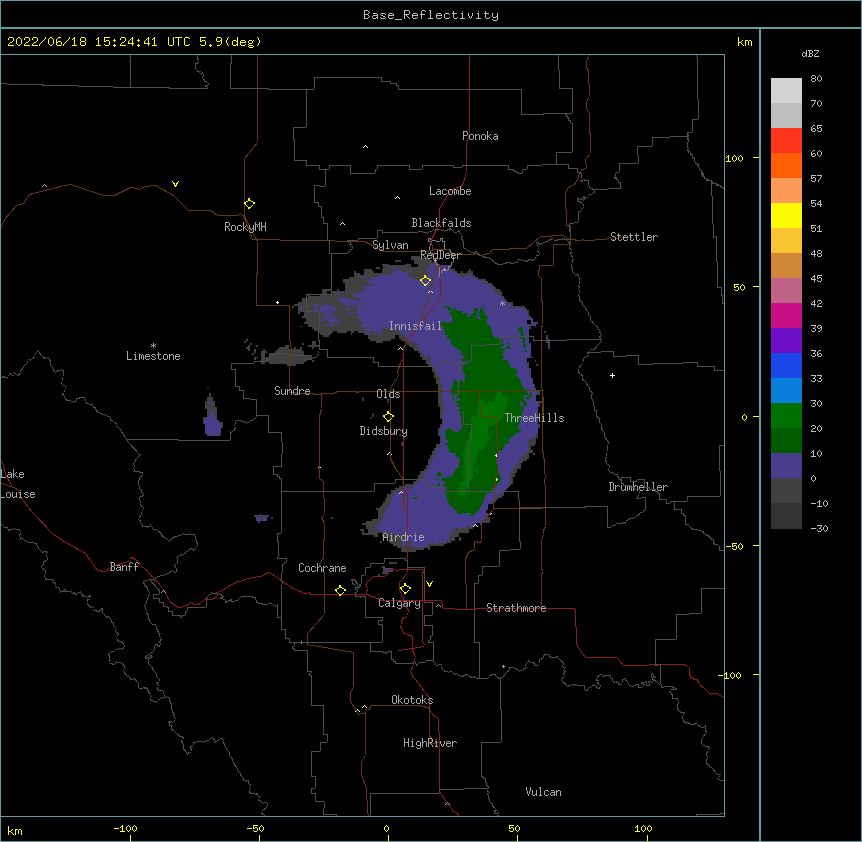The width and height of the screenshot is (862, 842).
Task: Select the green 30 dBZ color swatch
Action: tap(786, 416)
